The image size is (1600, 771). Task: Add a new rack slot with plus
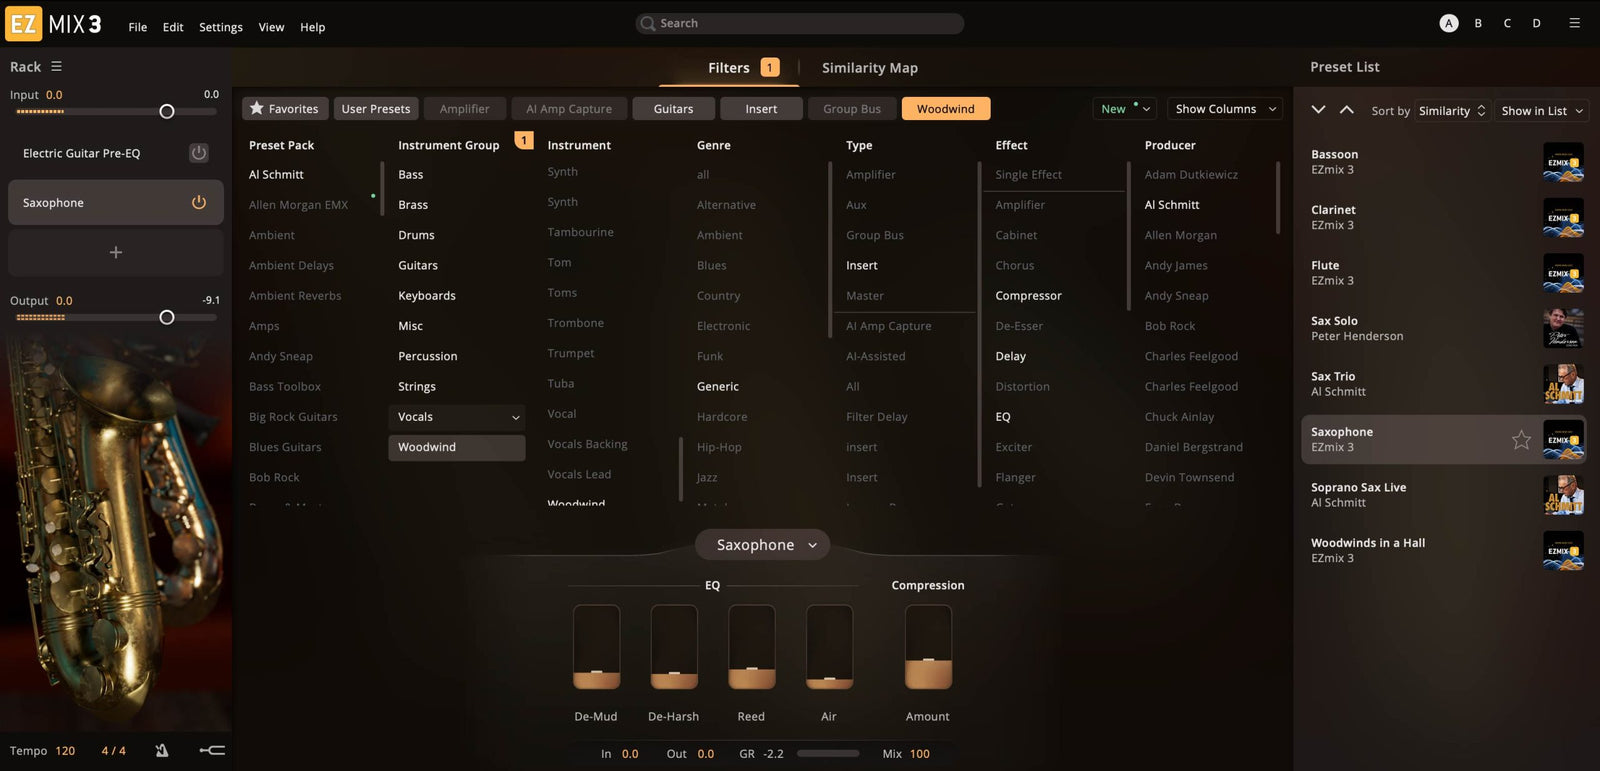coord(116,252)
